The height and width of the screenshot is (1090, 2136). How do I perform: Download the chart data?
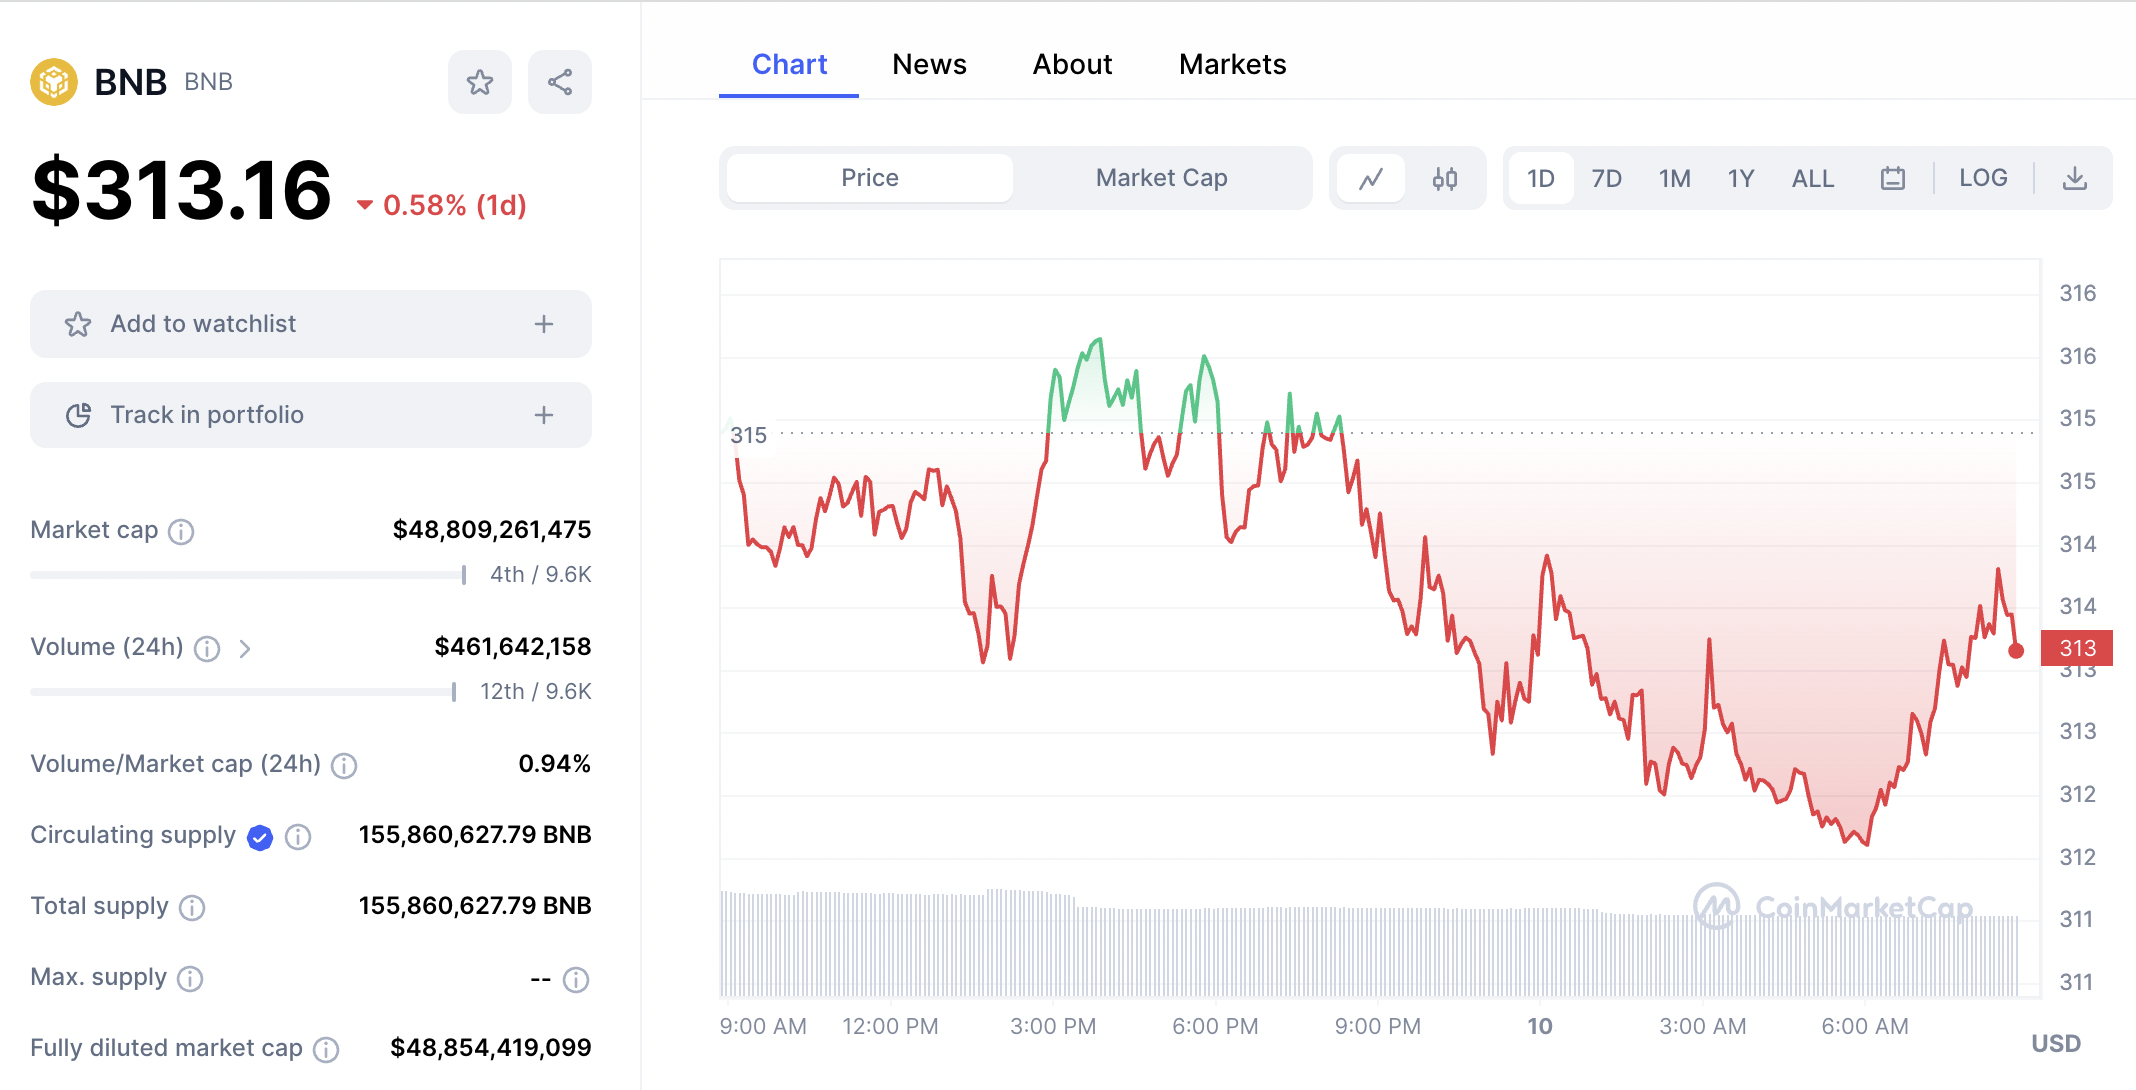coord(2075,178)
